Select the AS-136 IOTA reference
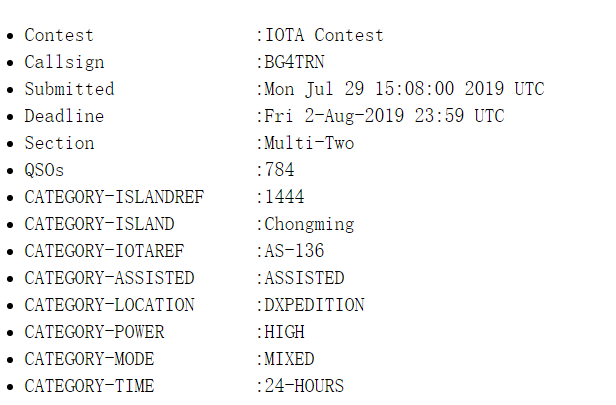This screenshot has width=616, height=405. [x=294, y=251]
